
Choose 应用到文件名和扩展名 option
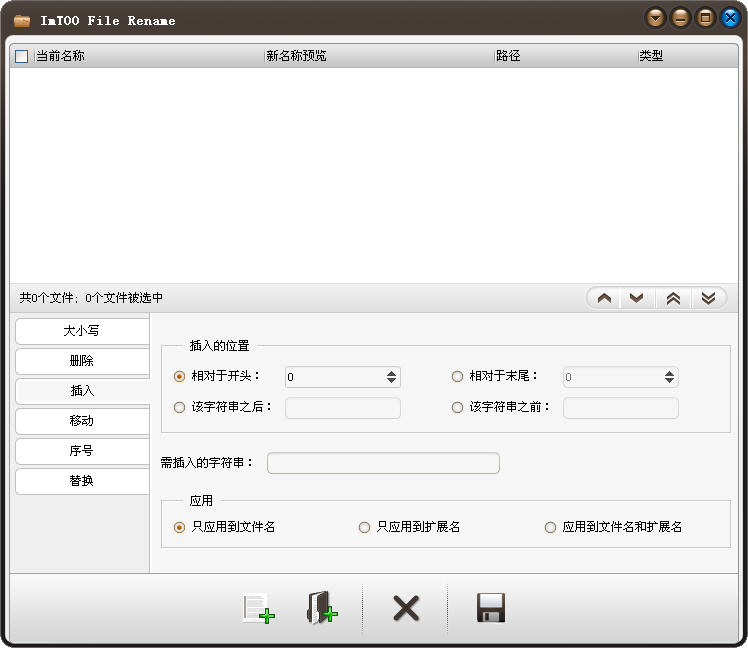click(551, 527)
